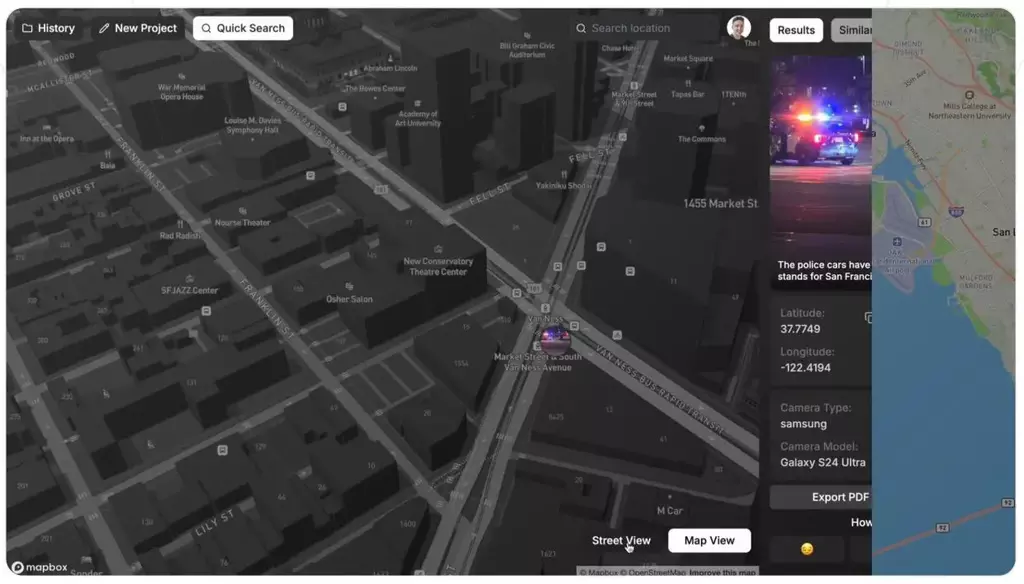Image resolution: width=1024 pixels, height=584 pixels.
Task: Show the Results panel
Action: [x=795, y=30]
